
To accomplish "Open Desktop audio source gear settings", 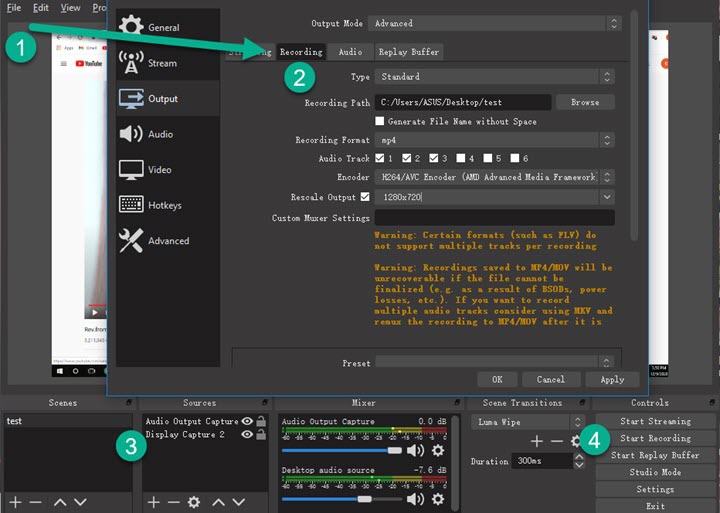I will pyautogui.click(x=438, y=498).
